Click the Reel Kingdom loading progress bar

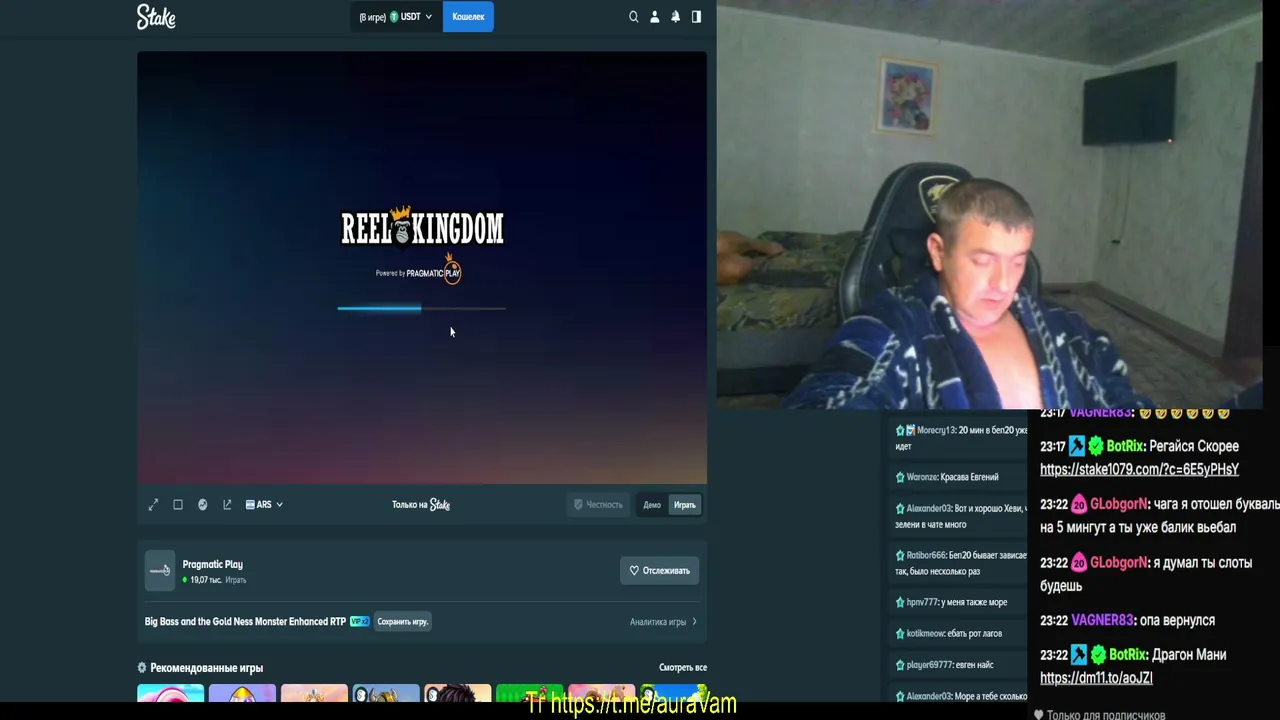pos(422,309)
